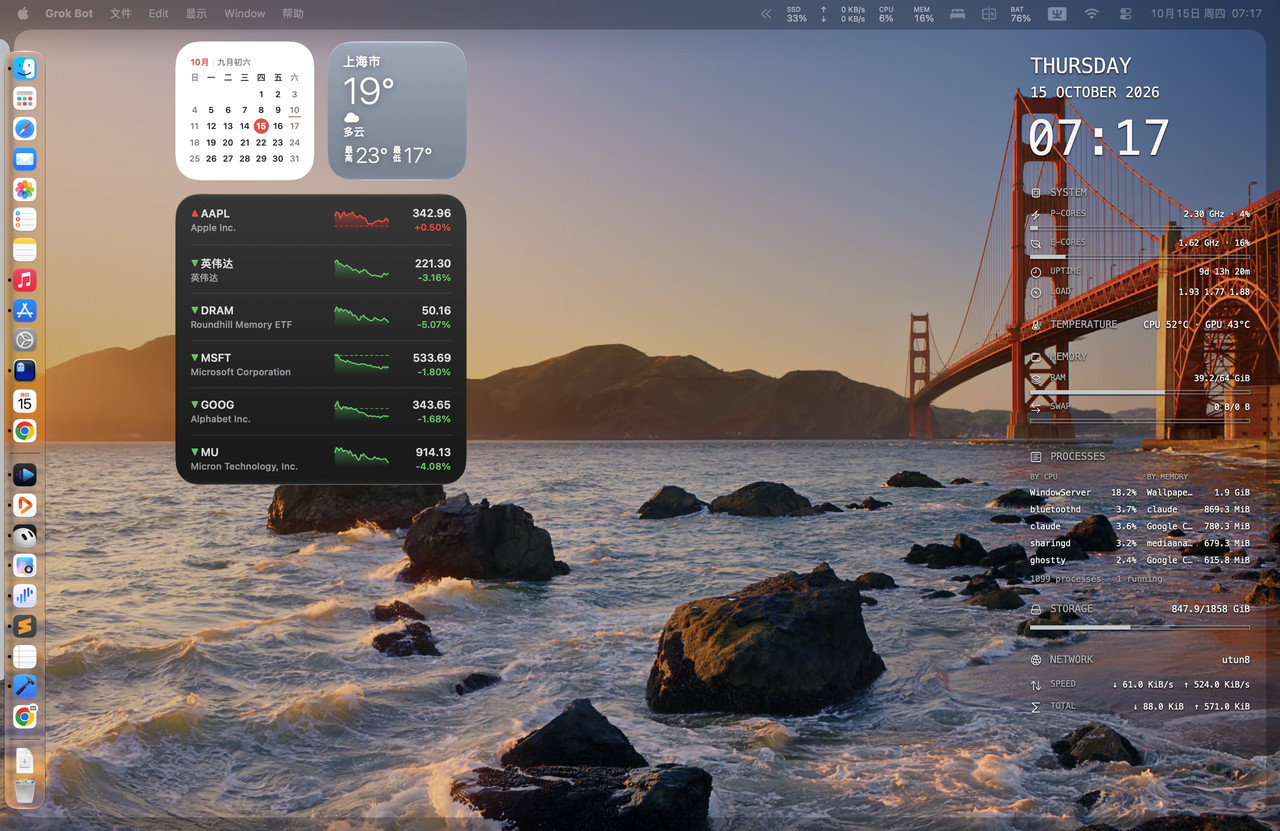Open the Apple menu

pyautogui.click(x=23, y=14)
